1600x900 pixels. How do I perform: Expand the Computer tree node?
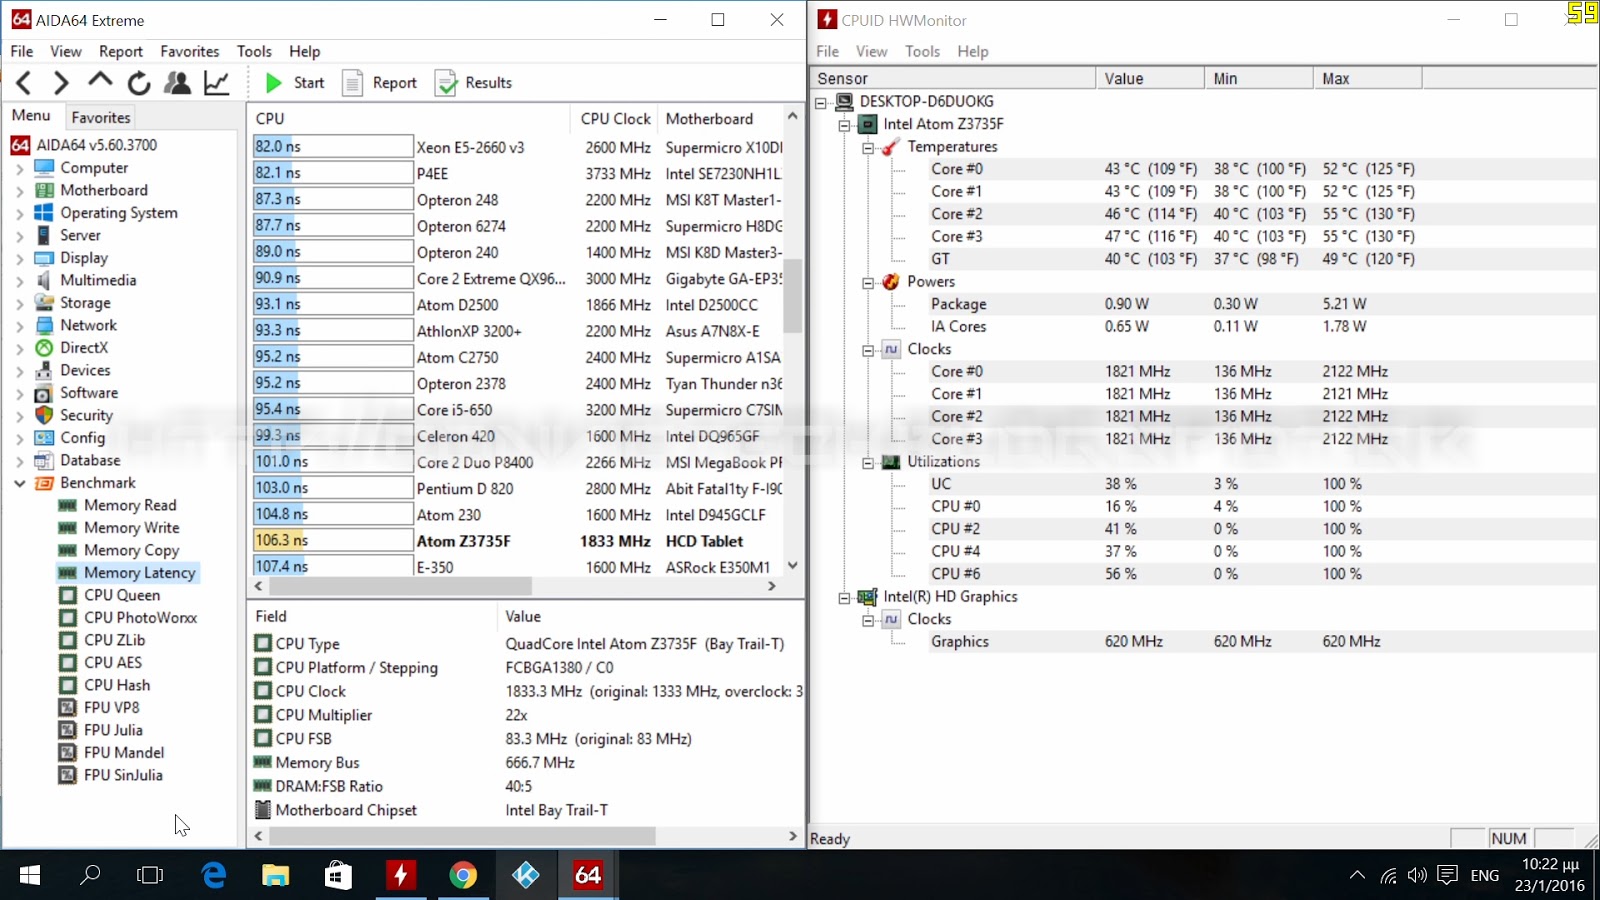pyautogui.click(x=19, y=168)
